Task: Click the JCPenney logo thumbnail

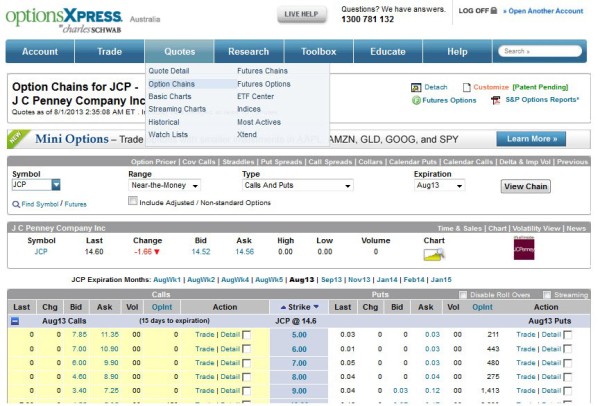Action: click(x=524, y=248)
